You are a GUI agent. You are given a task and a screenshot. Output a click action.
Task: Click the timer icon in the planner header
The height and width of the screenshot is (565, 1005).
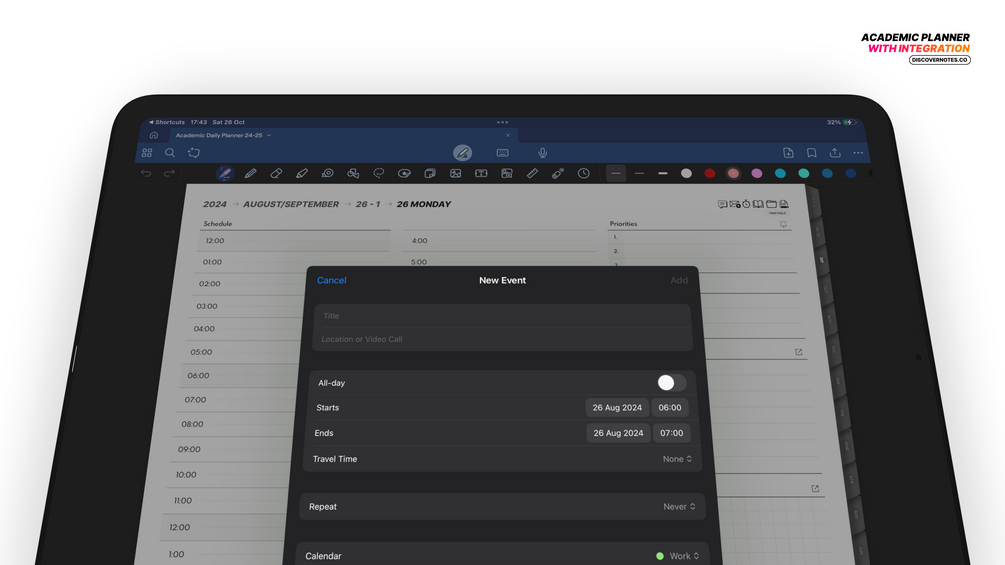[747, 204]
